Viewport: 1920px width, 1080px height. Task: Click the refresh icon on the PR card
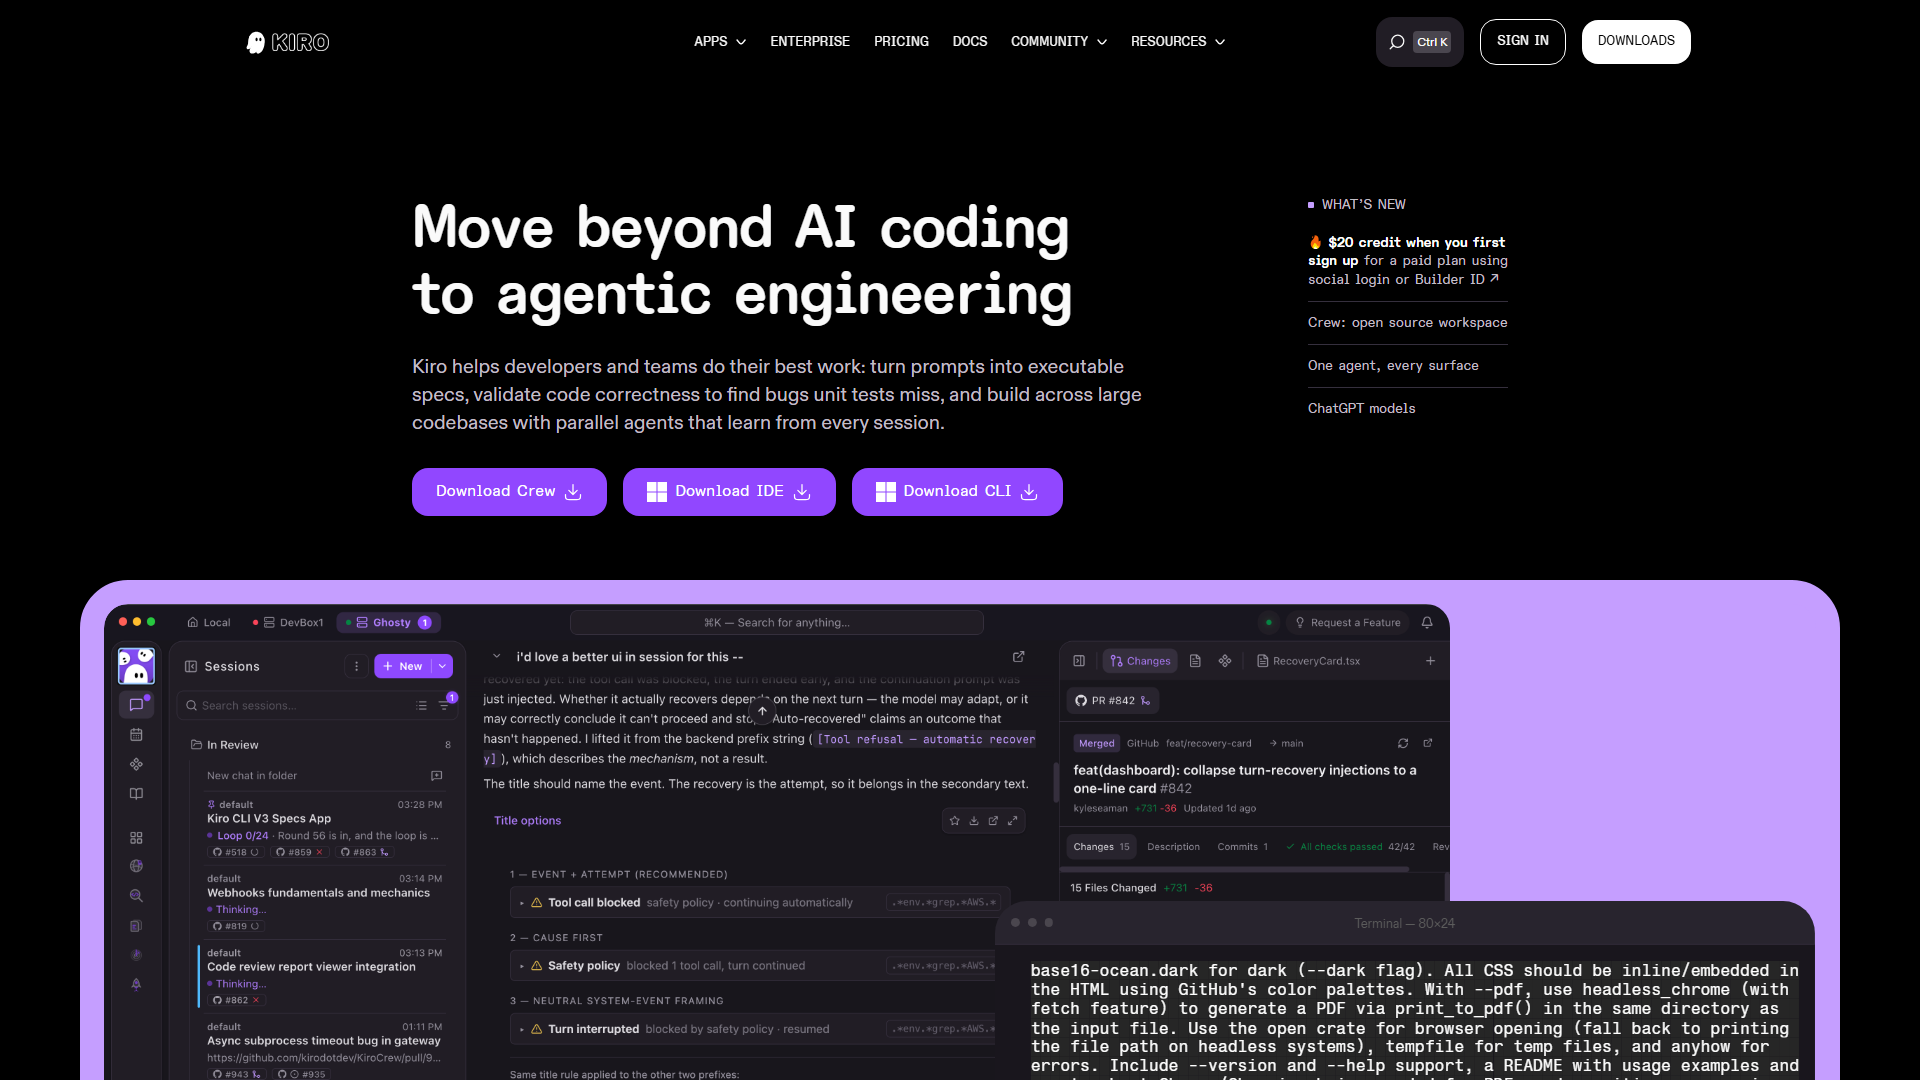tap(1403, 743)
